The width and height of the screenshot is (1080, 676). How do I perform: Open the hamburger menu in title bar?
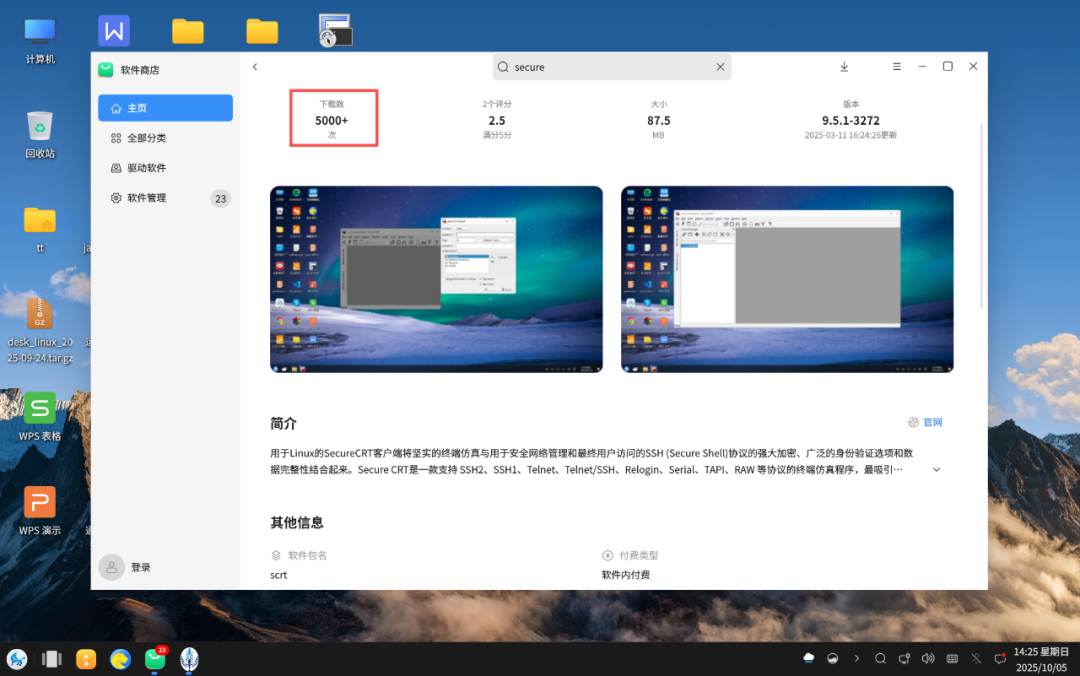tap(896, 67)
